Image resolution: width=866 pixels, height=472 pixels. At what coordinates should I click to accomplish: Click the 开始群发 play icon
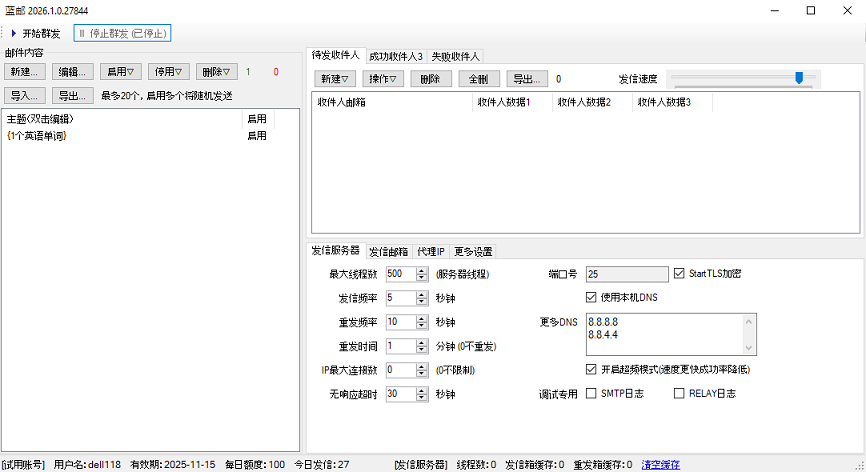point(13,33)
